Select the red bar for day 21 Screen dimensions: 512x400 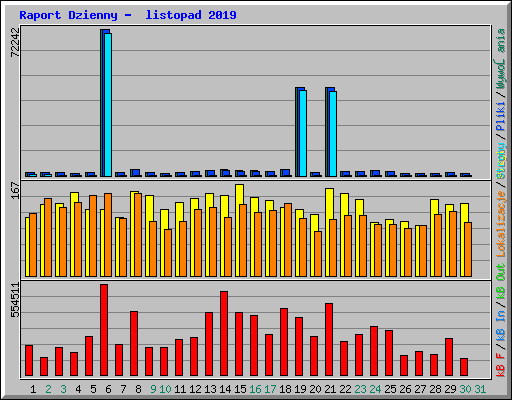(329, 340)
